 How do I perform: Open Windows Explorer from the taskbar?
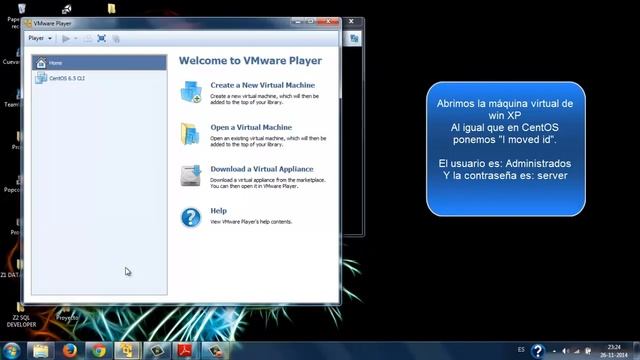tap(41, 351)
